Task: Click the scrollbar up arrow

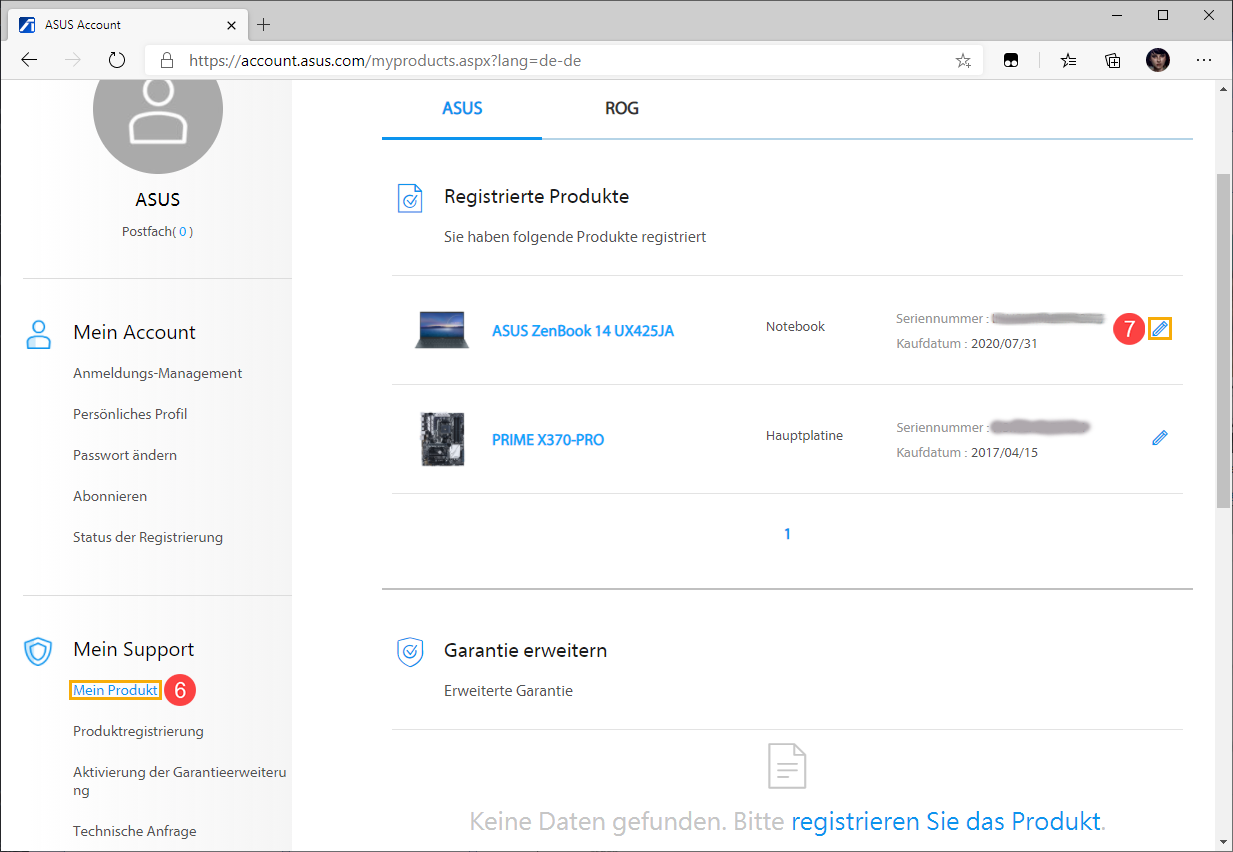Action: click(x=1223, y=89)
